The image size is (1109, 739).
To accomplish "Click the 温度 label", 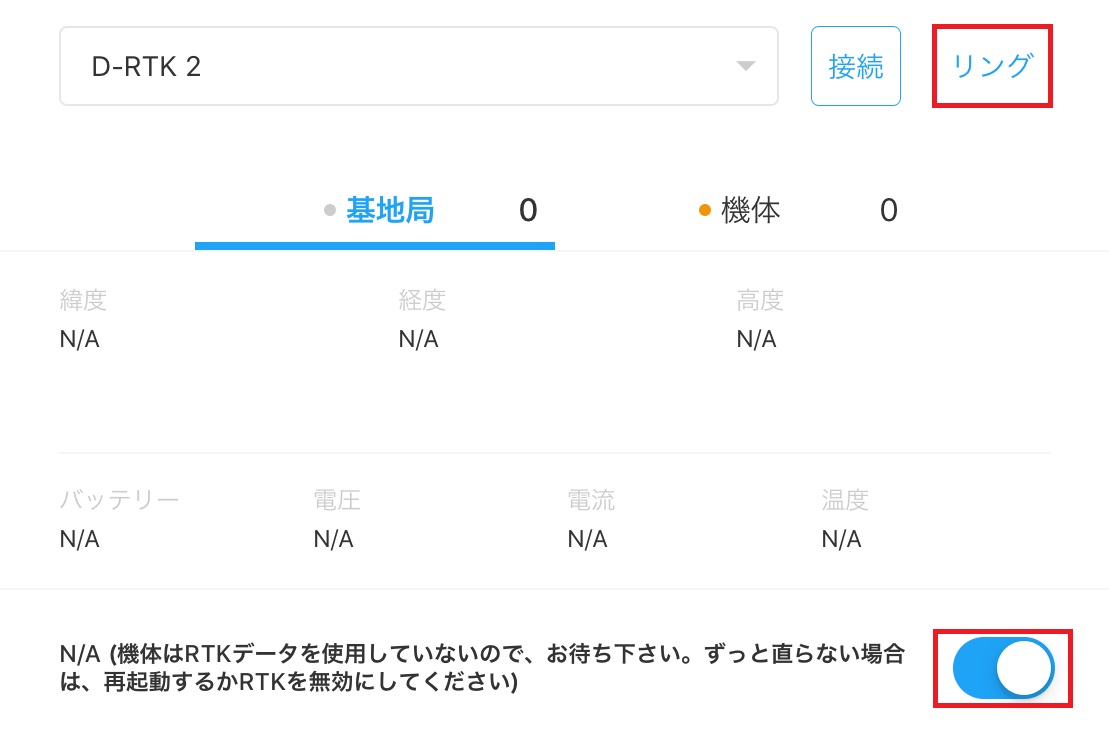I will (x=845, y=501).
